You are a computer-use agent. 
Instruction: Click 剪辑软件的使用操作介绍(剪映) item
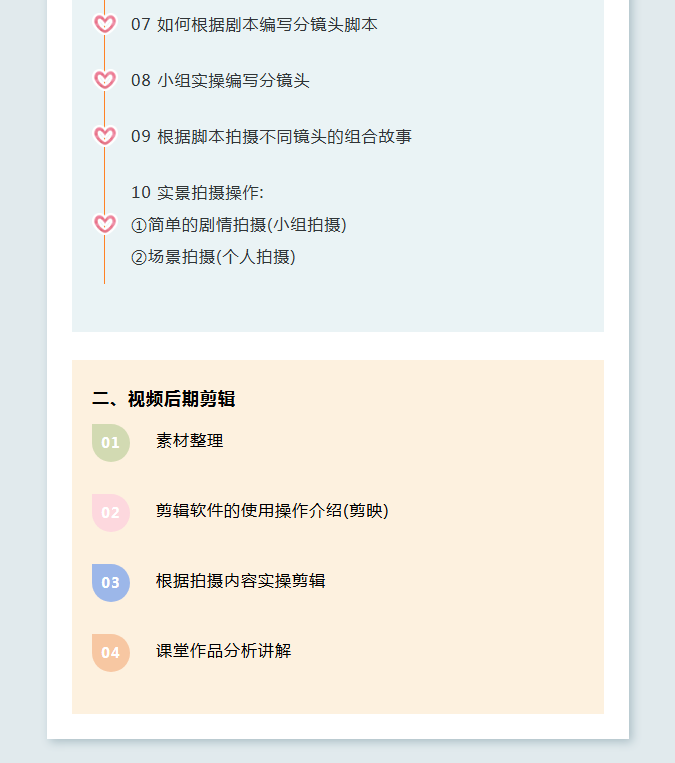coord(272,510)
